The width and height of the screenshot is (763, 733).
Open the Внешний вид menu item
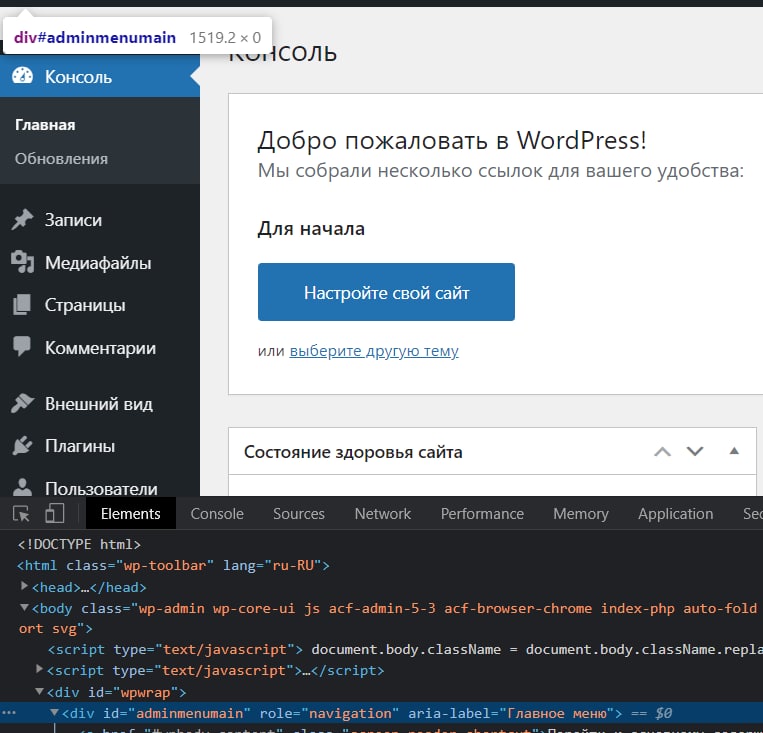coord(100,404)
